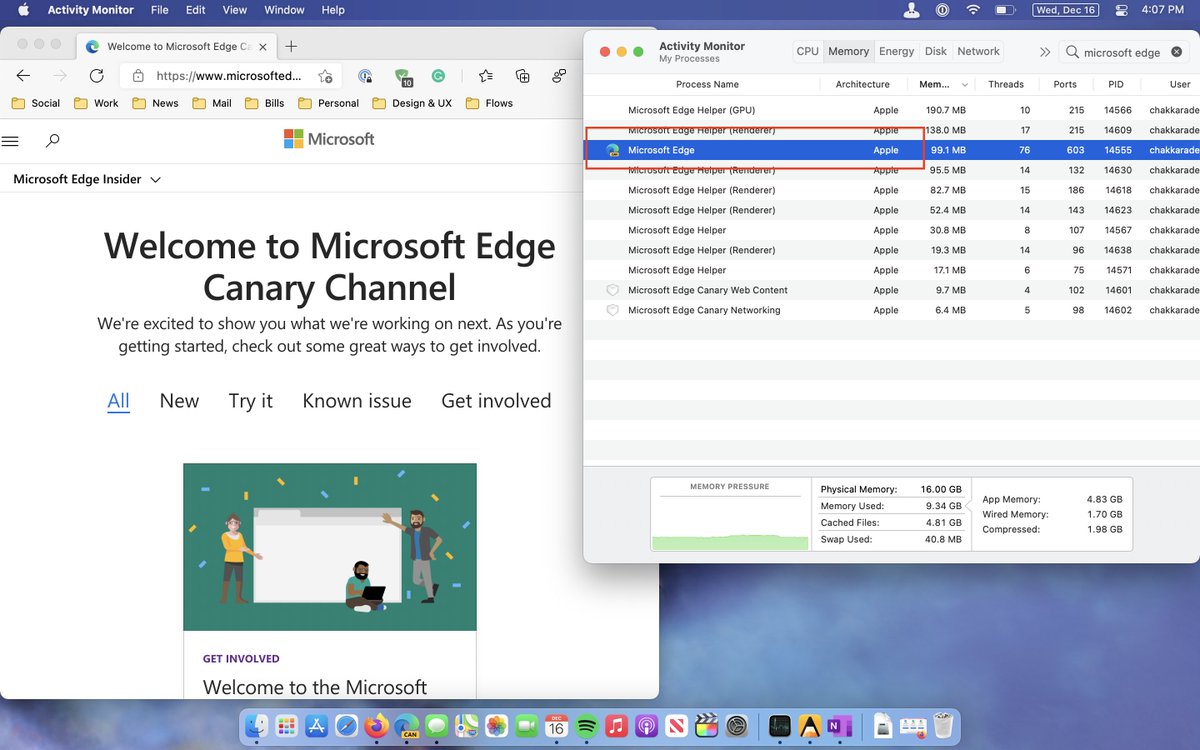This screenshot has width=1200, height=750.
Task: Open Final Cut Pro in the Dock
Action: pos(707,726)
